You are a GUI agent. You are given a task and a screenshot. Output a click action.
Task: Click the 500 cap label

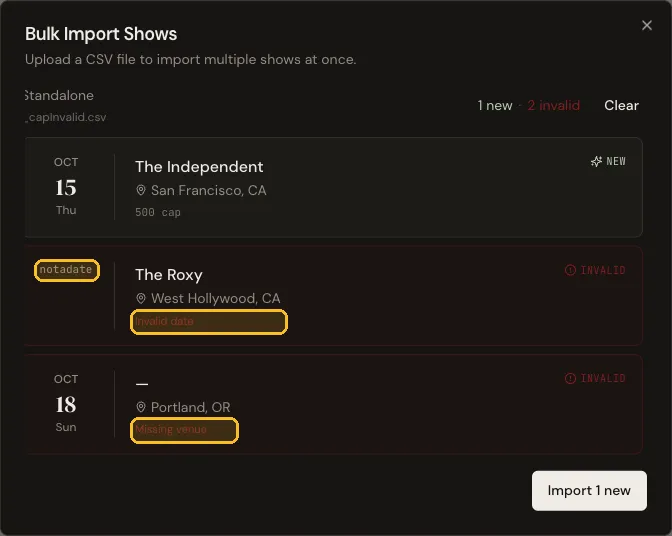point(158,213)
